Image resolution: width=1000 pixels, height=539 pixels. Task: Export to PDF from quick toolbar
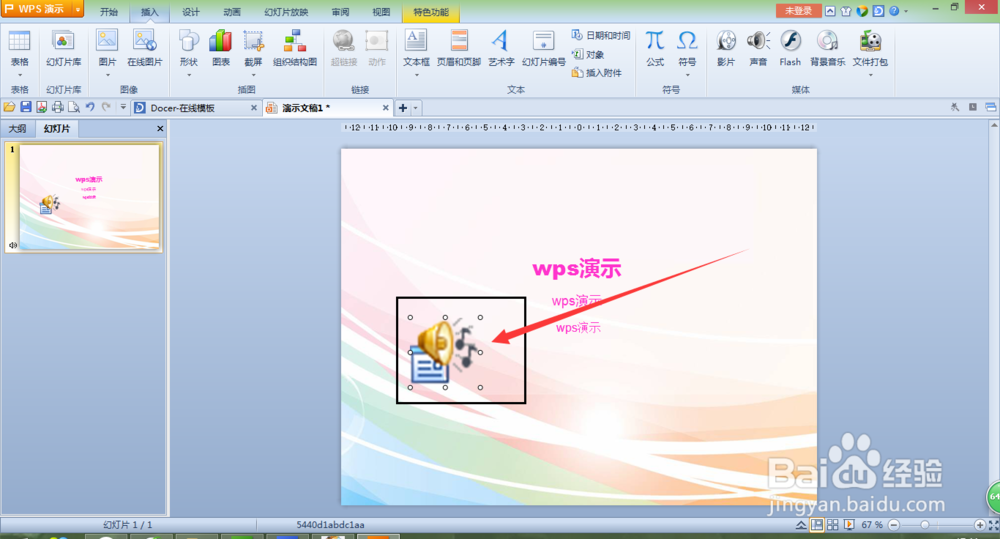[x=41, y=107]
